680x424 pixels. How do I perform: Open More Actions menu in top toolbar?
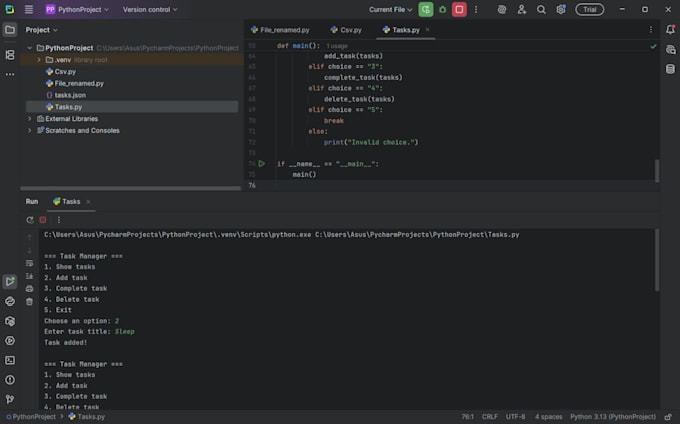[x=476, y=10]
